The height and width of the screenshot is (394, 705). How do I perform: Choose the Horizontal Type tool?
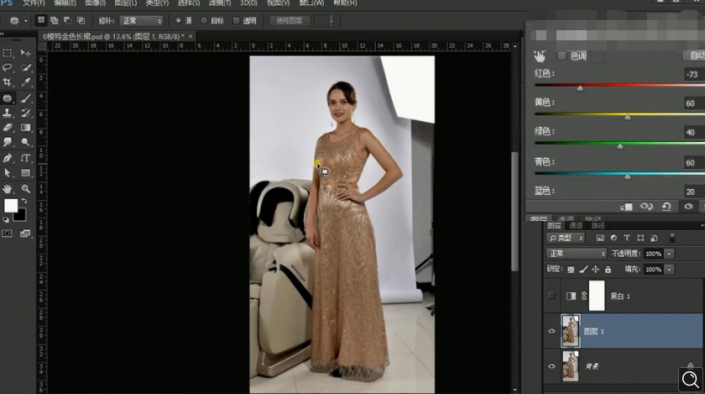(x=26, y=158)
